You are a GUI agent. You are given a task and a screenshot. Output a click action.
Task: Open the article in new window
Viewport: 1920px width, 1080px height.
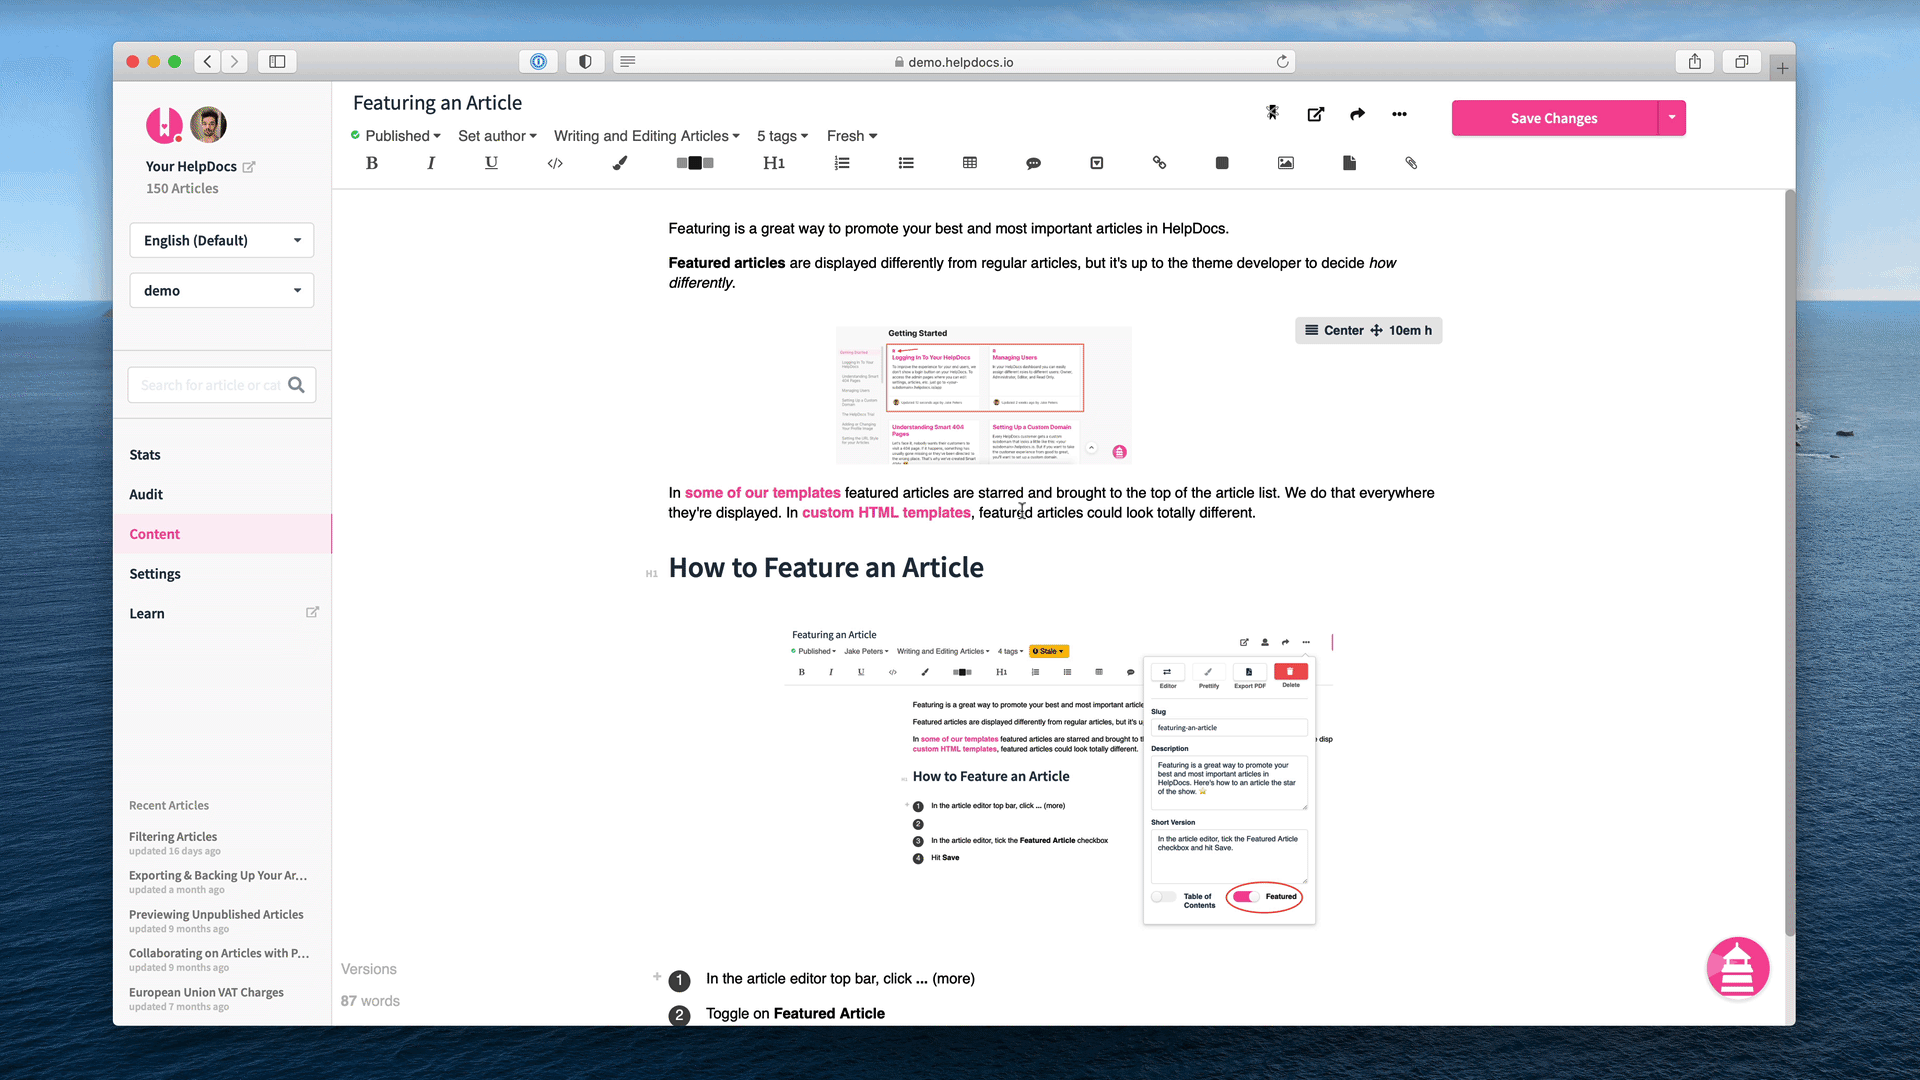click(x=1316, y=114)
